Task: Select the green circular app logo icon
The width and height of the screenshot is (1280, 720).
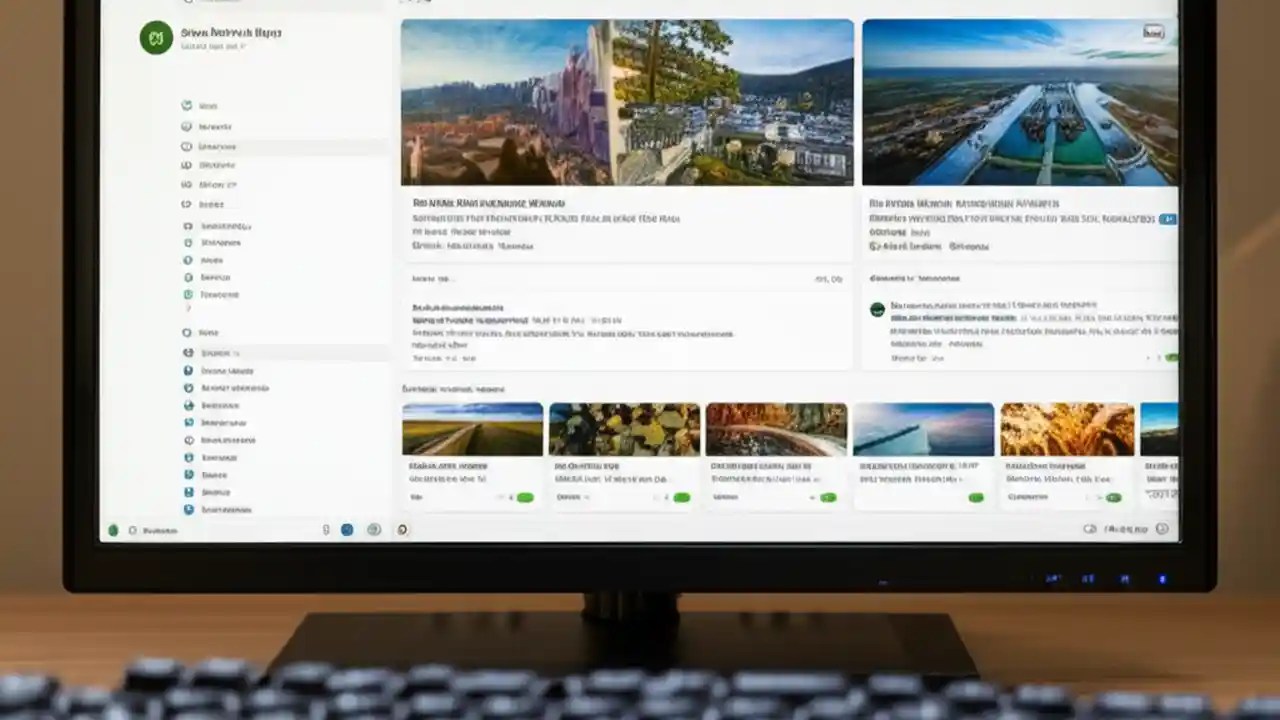Action: [x=156, y=37]
